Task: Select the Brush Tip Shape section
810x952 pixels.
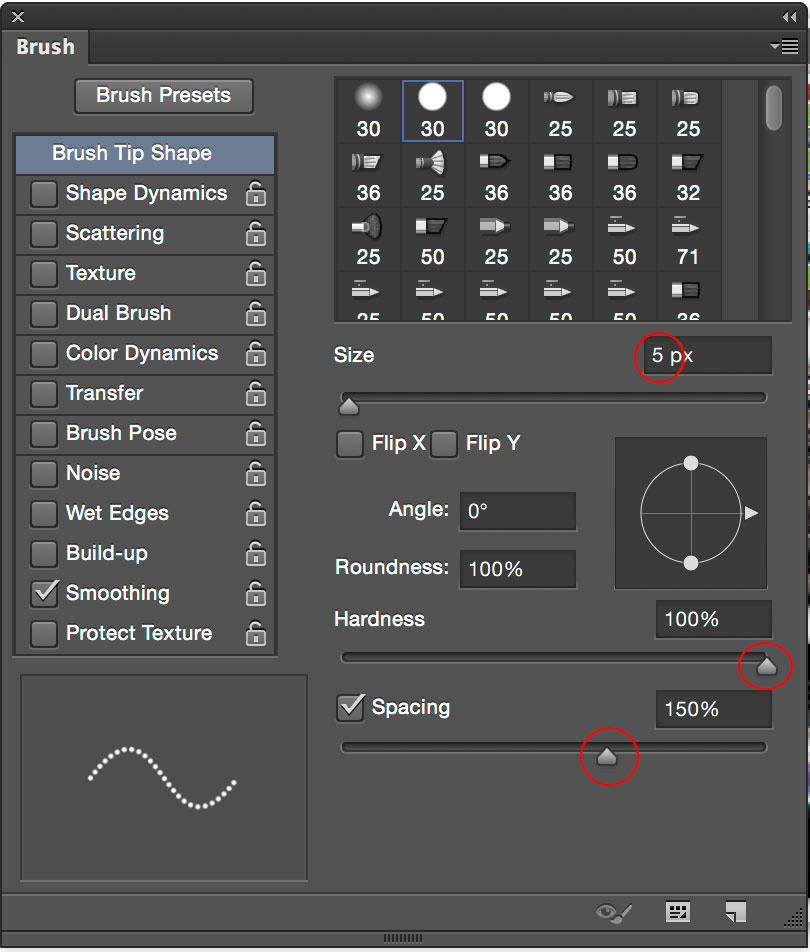Action: (x=143, y=154)
